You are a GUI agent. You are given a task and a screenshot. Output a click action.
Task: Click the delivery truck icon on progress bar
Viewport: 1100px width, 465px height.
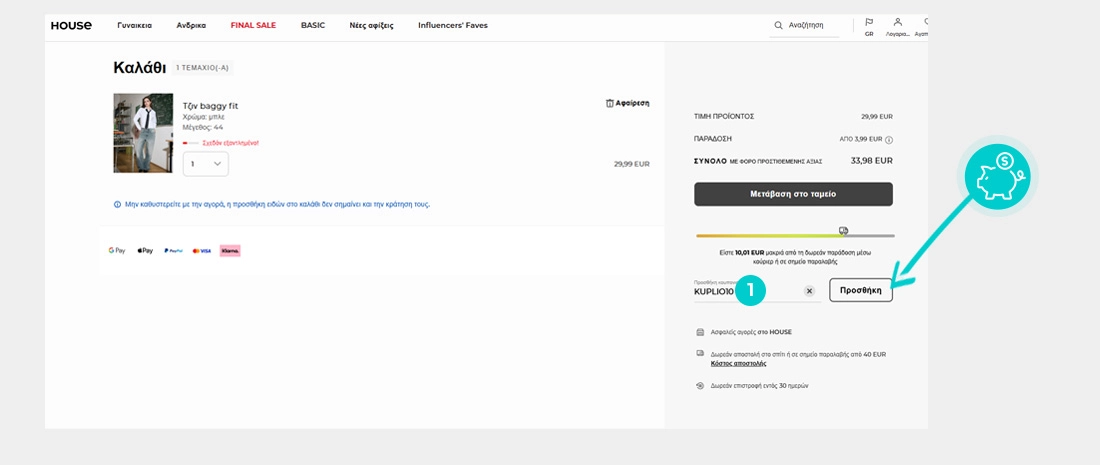(843, 230)
